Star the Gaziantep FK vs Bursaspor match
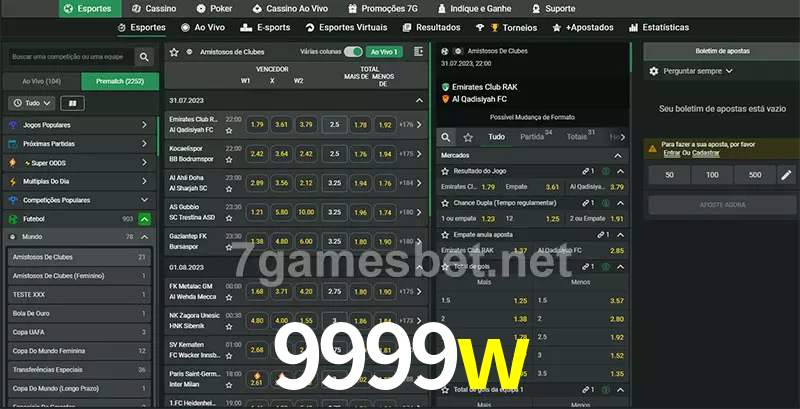Image resolution: width=800 pixels, height=409 pixels. (x=229, y=247)
